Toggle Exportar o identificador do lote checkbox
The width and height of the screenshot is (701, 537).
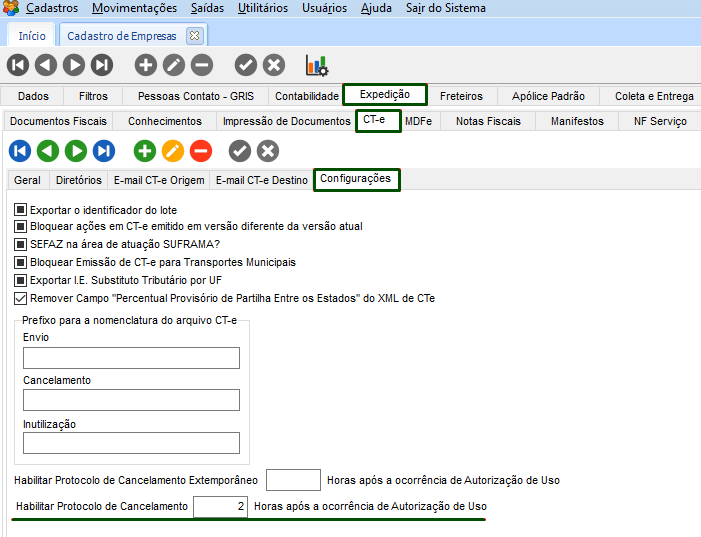coord(20,209)
